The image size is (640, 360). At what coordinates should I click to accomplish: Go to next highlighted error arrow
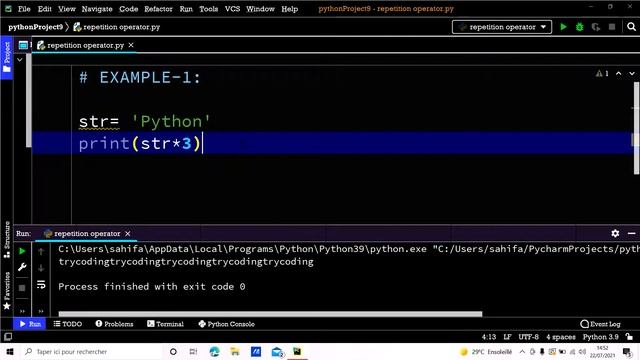click(x=632, y=73)
